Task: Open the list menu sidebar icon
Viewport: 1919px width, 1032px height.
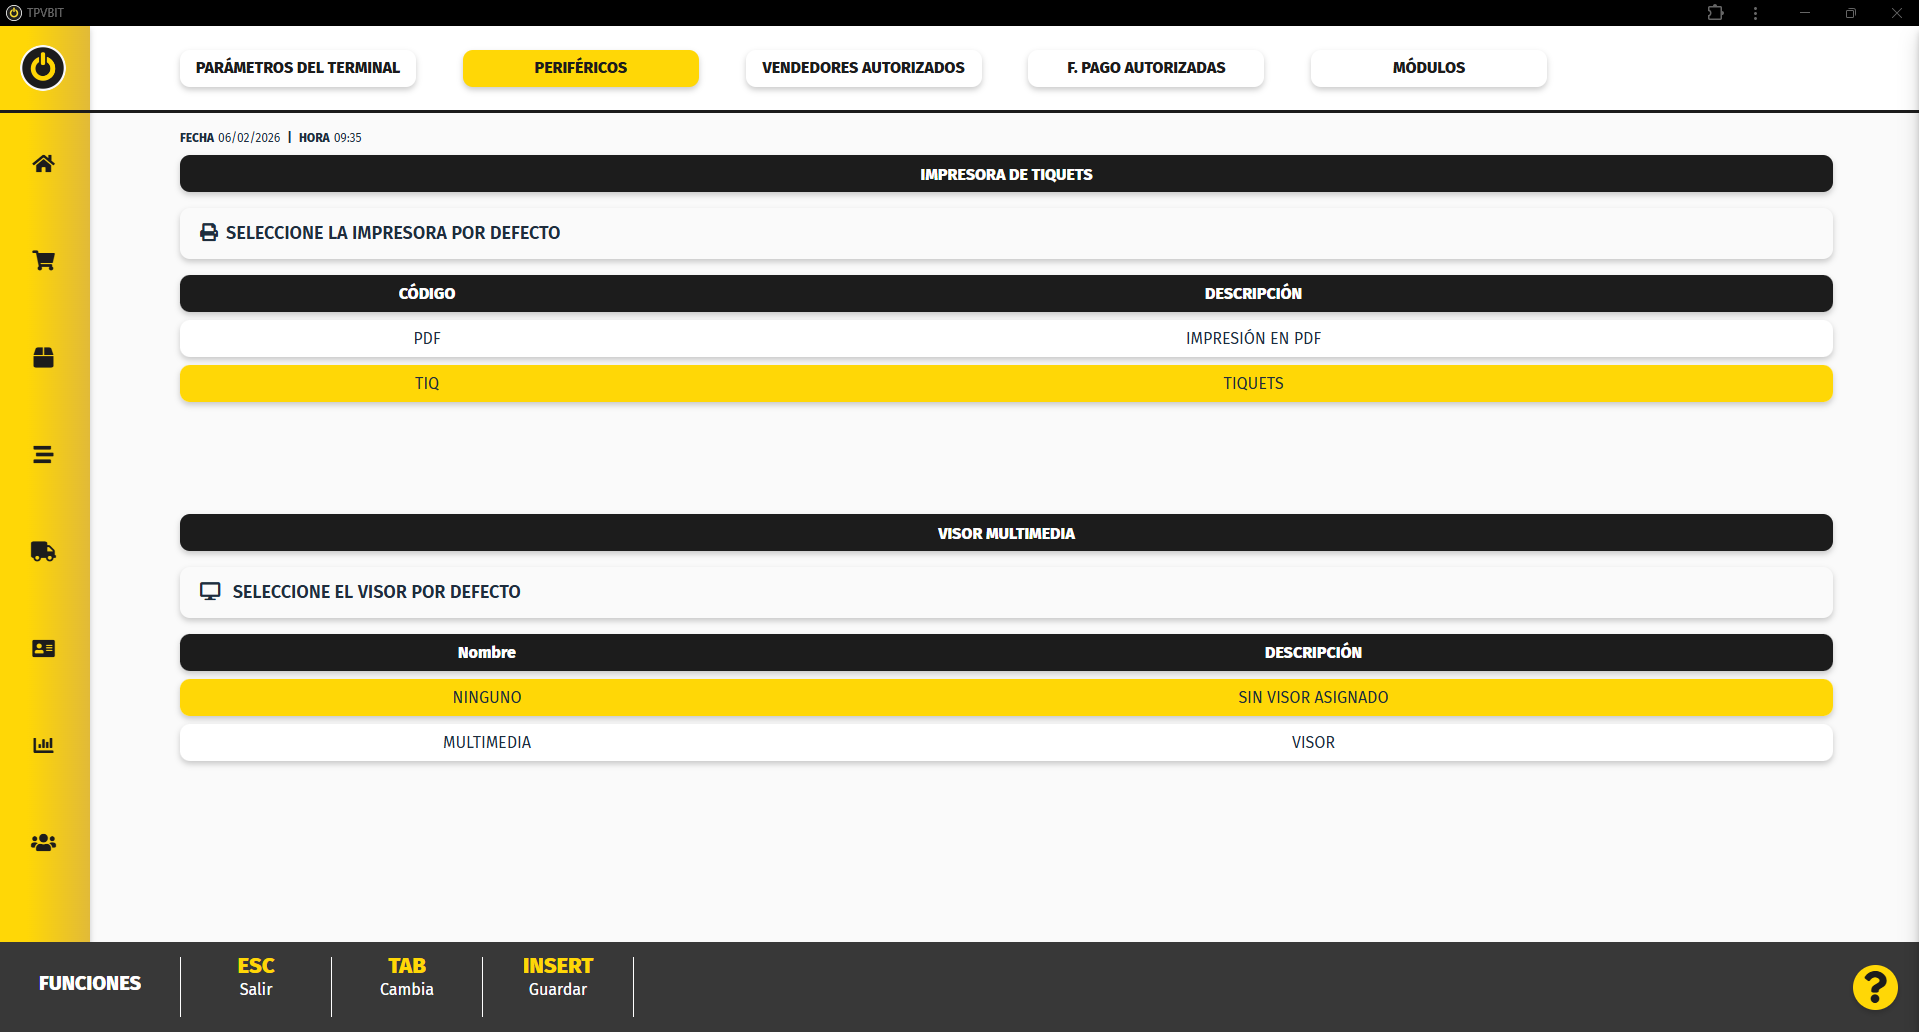Action: [43, 455]
